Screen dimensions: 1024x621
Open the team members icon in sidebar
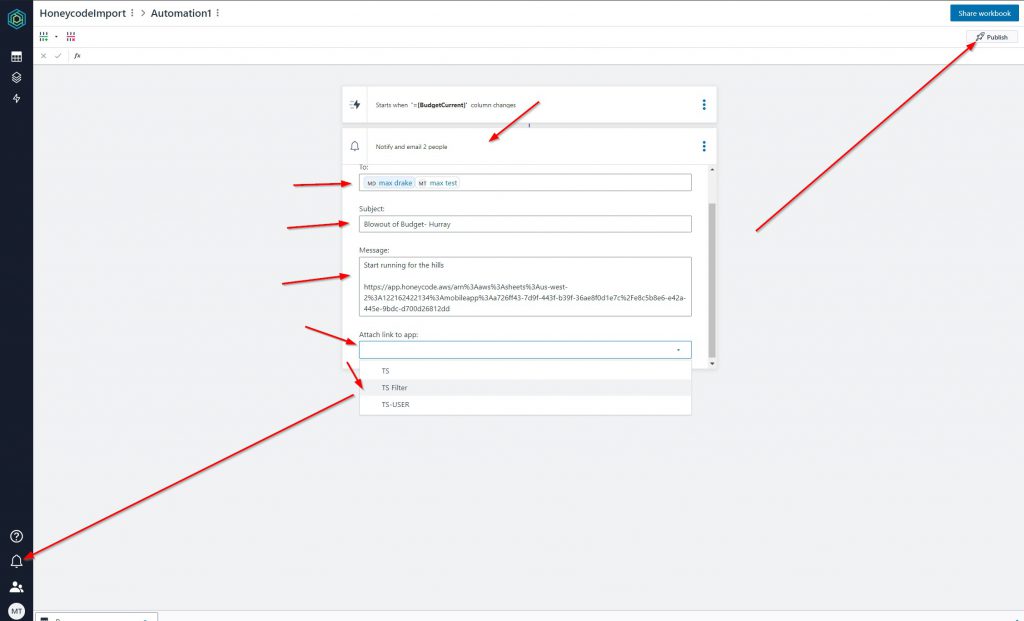pos(16,587)
